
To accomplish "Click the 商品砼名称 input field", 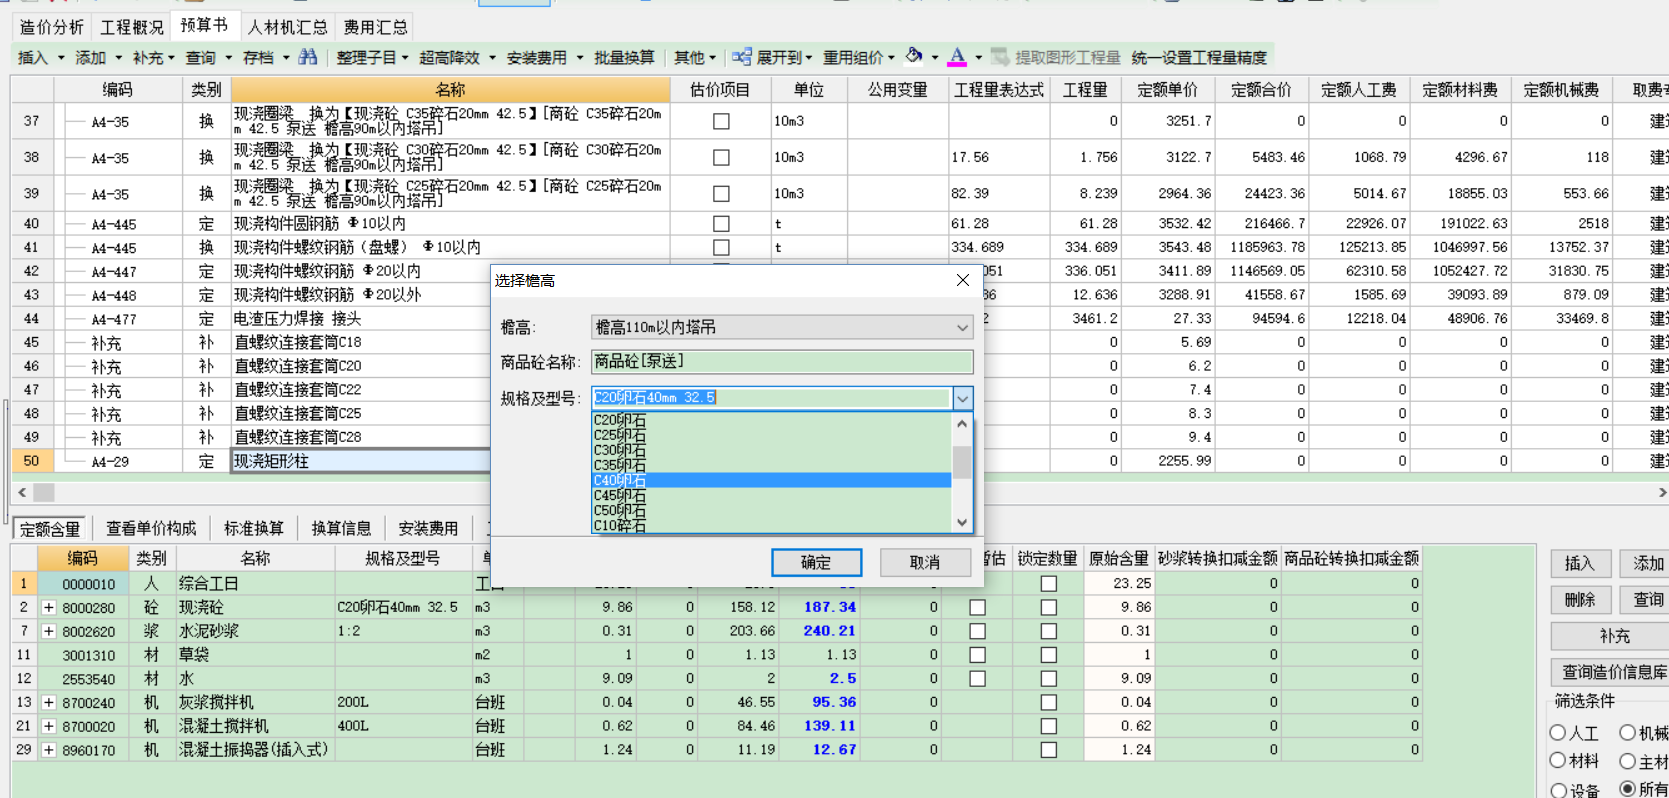I will coord(782,362).
